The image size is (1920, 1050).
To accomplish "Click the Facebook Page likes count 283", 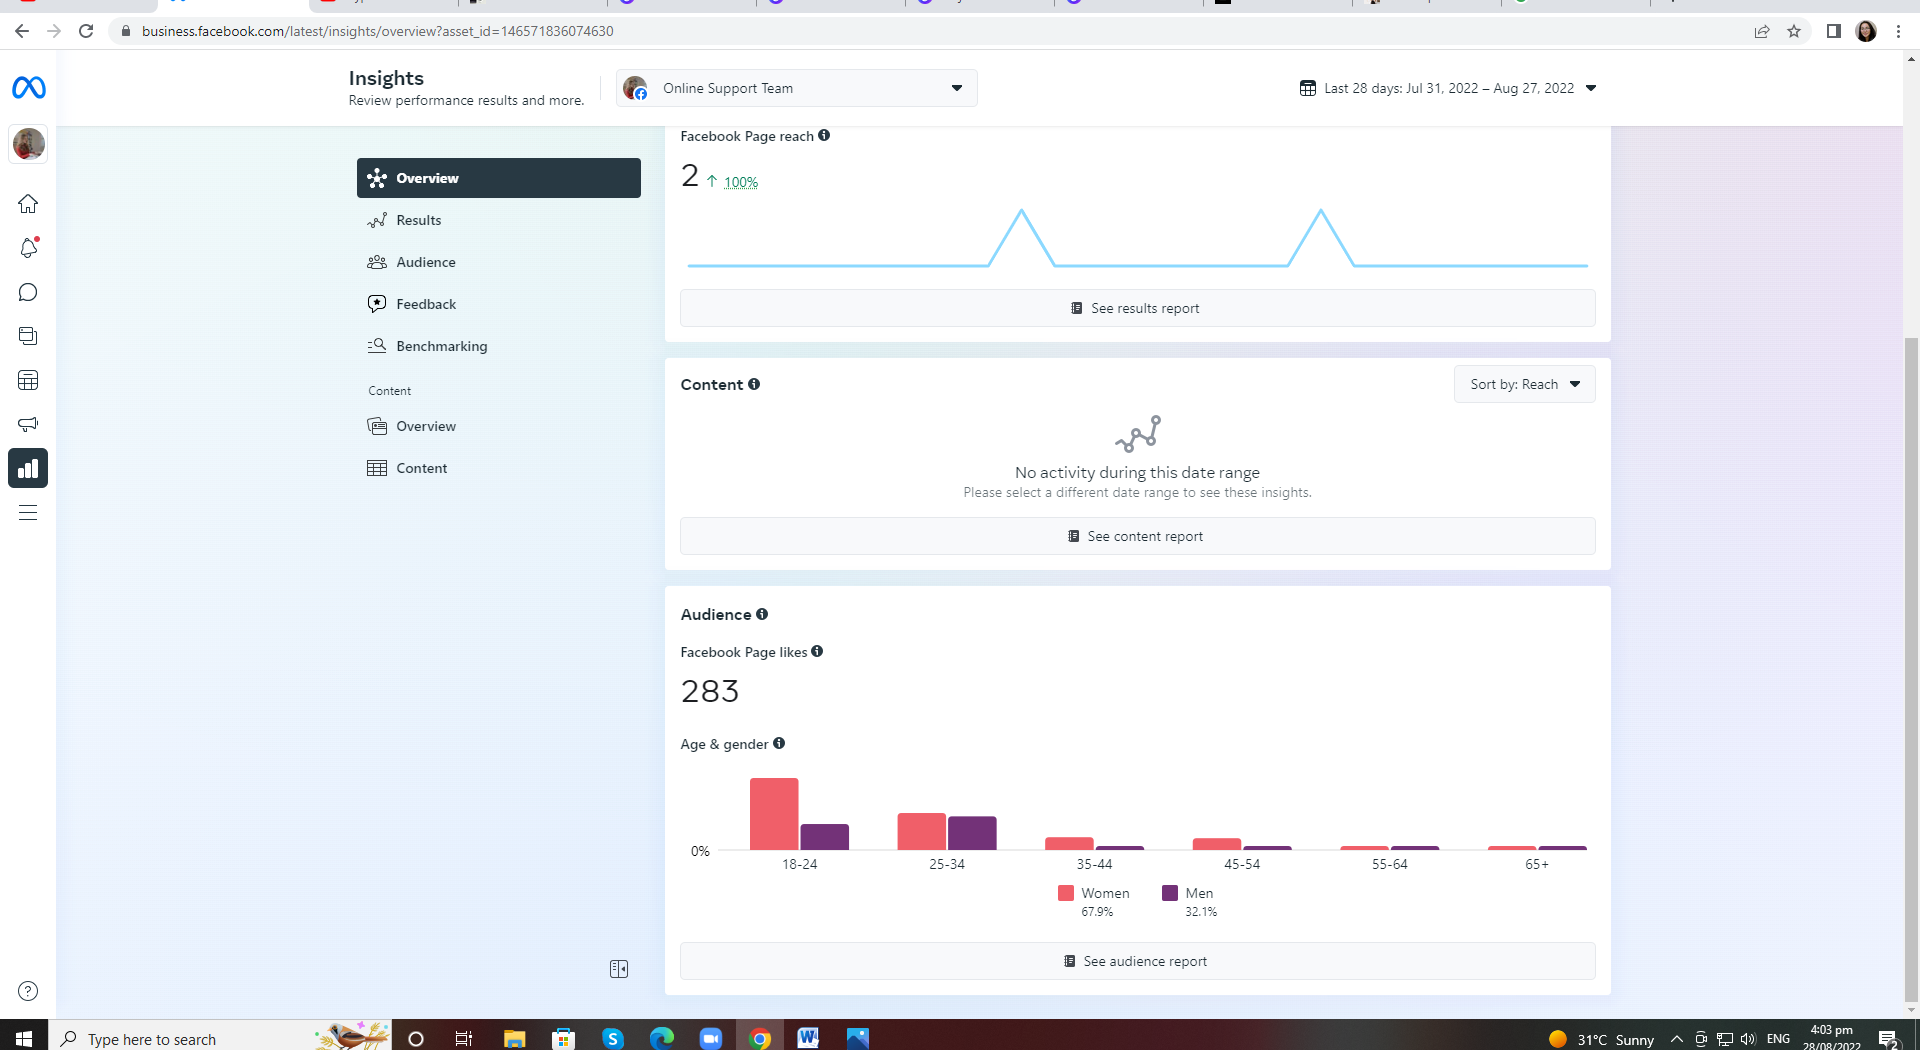I will (x=710, y=691).
